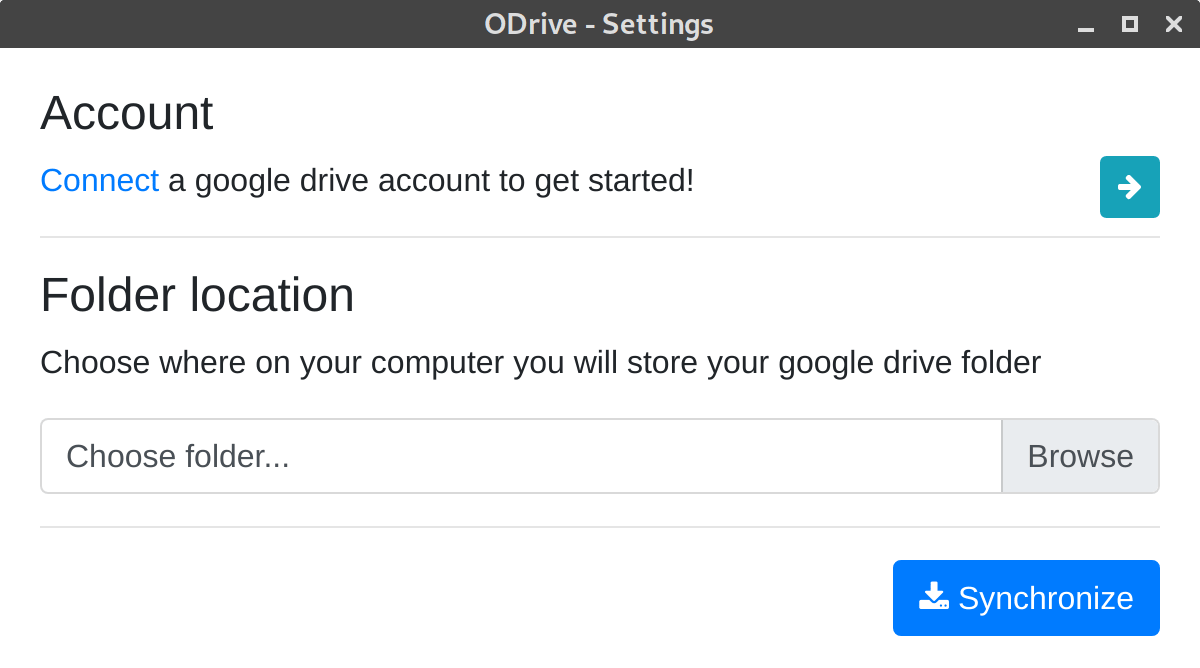The image size is (1200, 668).
Task: Click the 'Choose folder...' placeholder text
Action: click(x=178, y=456)
